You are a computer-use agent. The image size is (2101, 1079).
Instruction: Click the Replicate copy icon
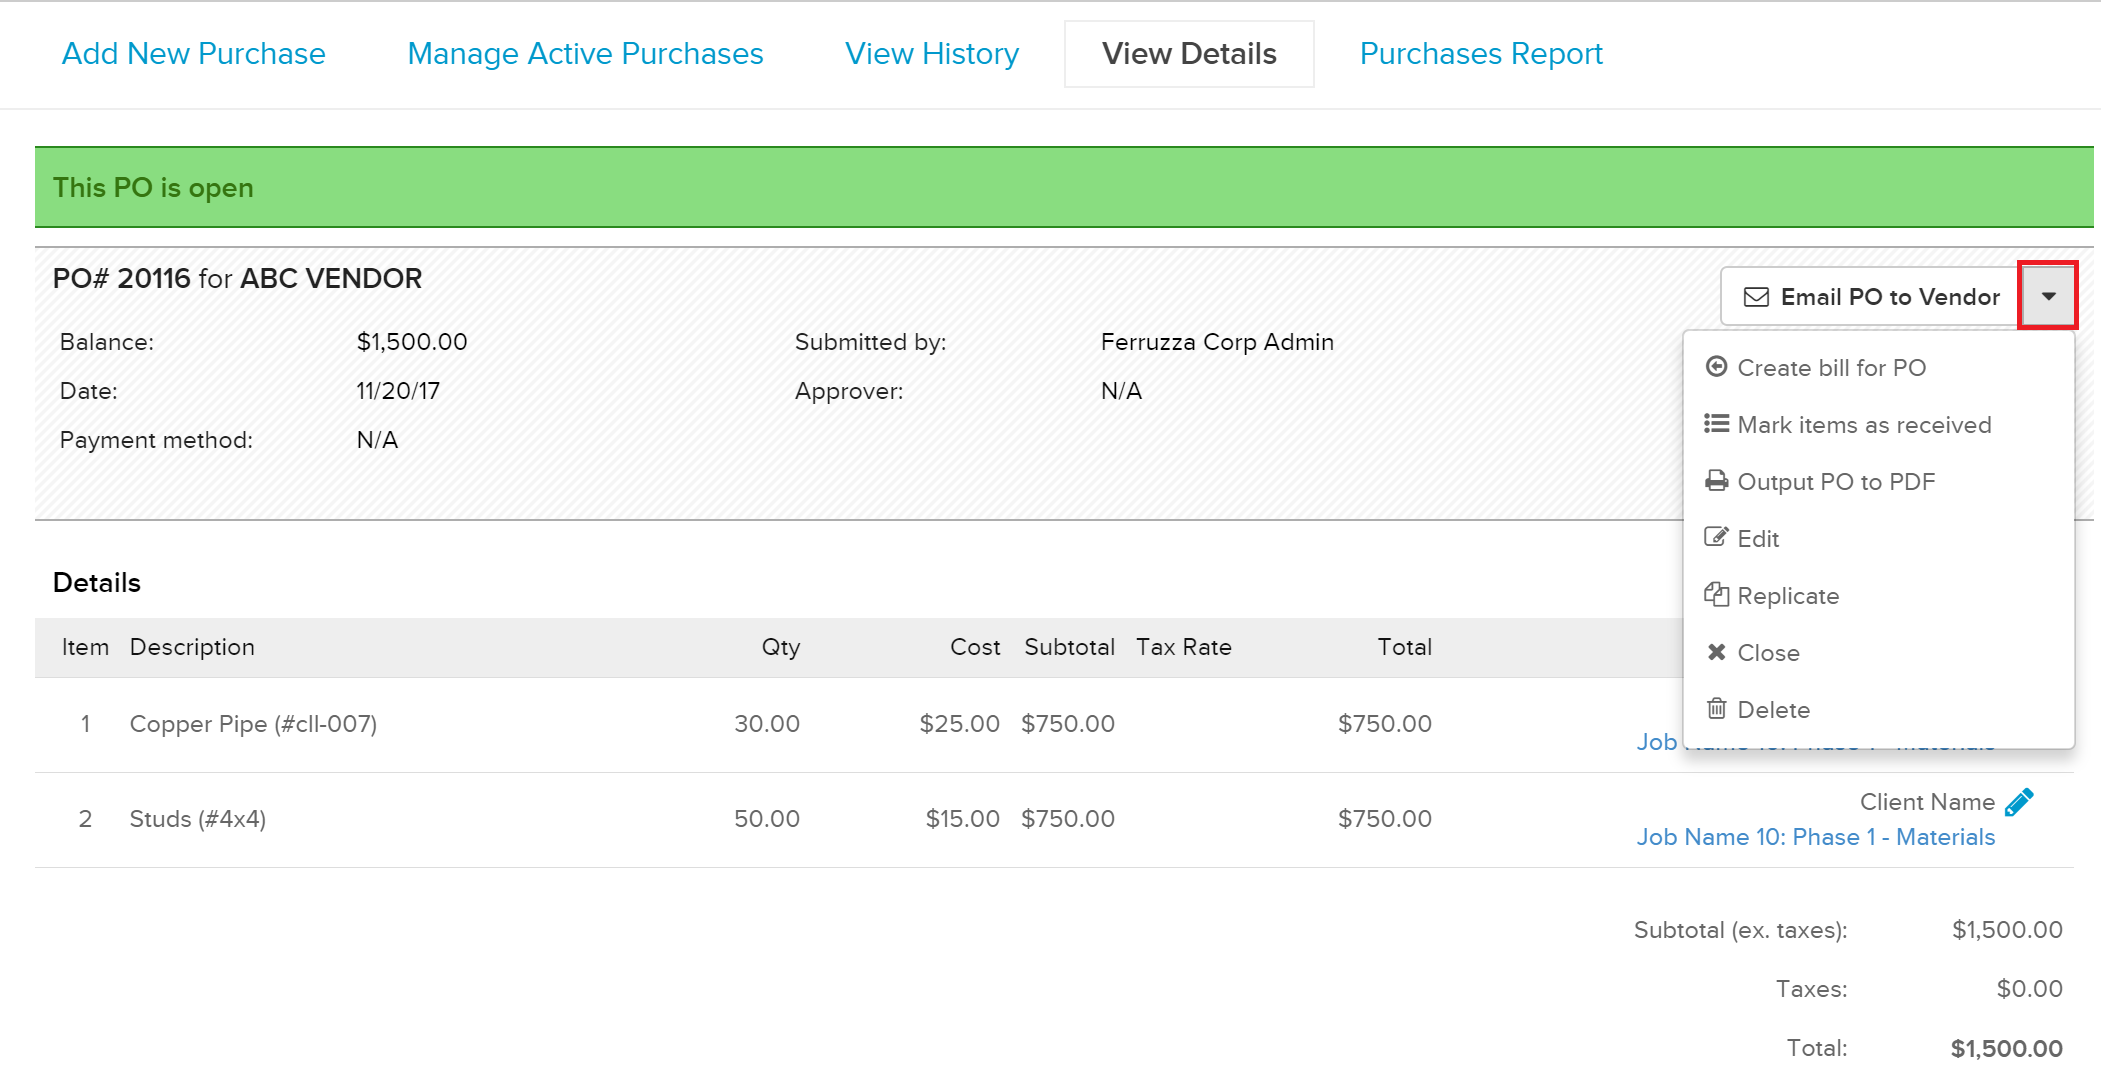click(x=1716, y=594)
